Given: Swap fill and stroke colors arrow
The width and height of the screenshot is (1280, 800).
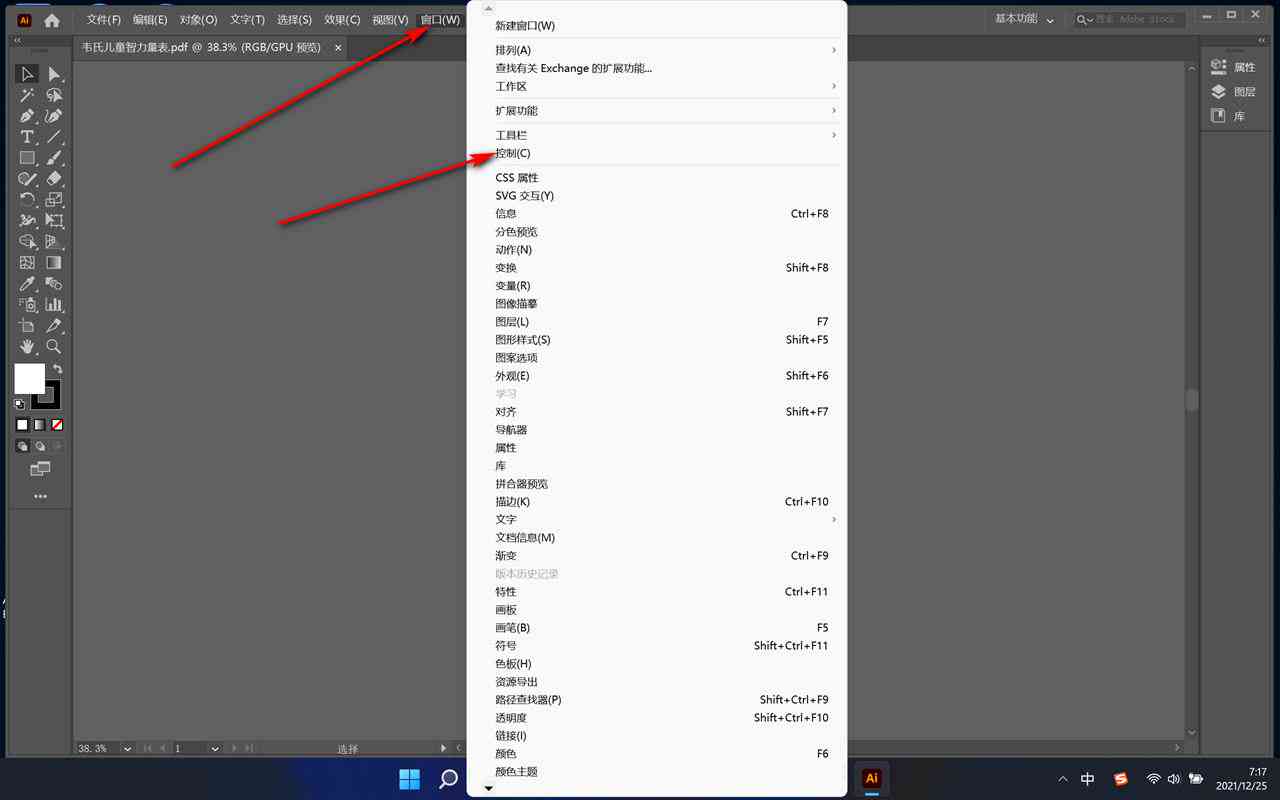Looking at the screenshot, I should (58, 369).
